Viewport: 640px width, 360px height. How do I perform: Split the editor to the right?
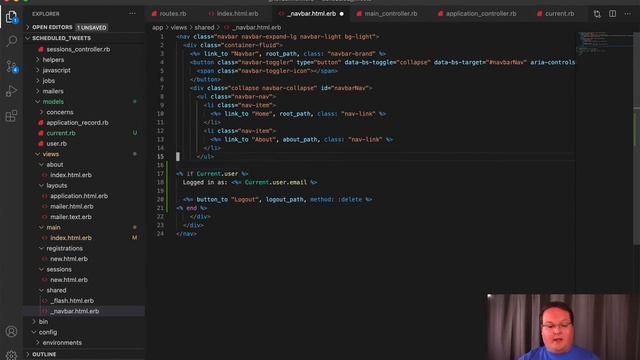(613, 13)
